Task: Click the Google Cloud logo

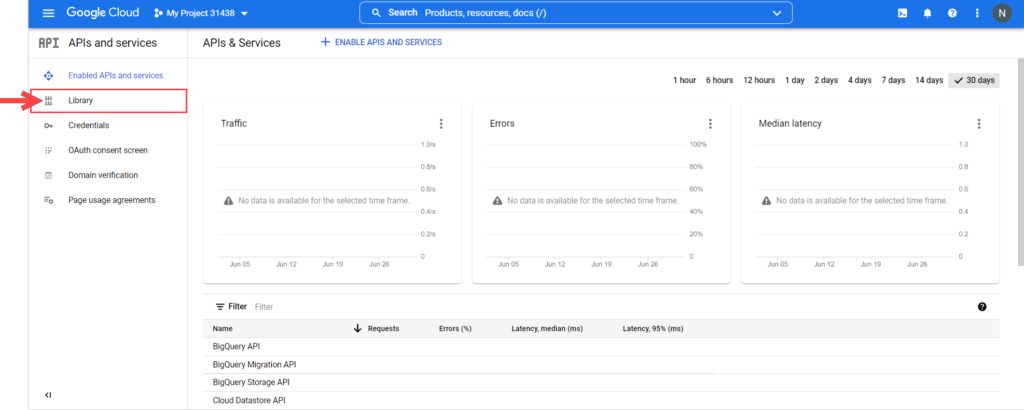Action: coord(103,13)
